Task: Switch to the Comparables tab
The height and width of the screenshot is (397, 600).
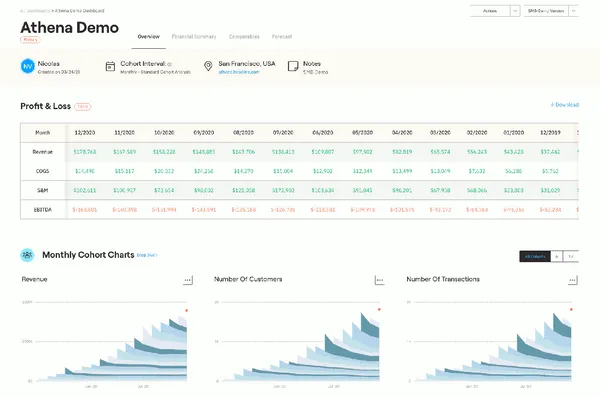Action: [244, 37]
